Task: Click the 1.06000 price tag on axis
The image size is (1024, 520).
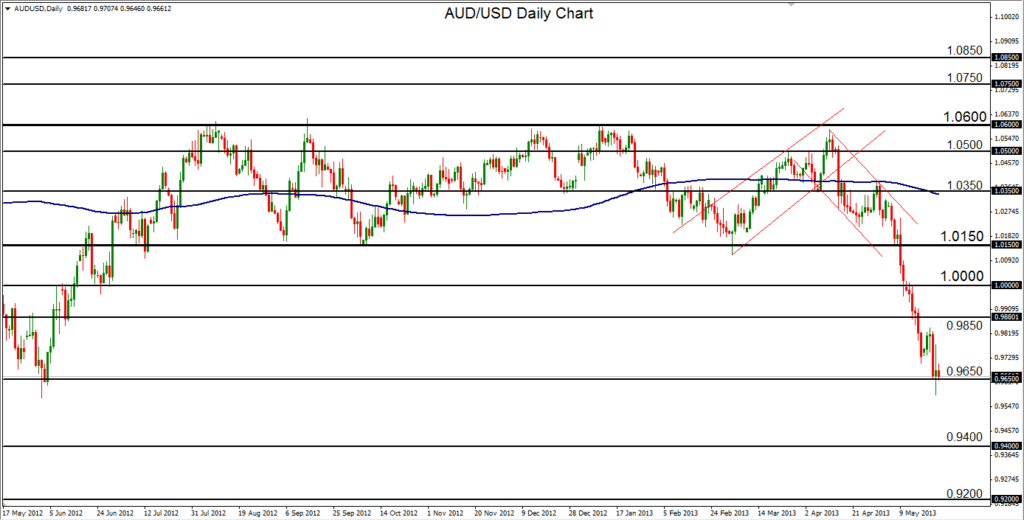Action: click(x=1005, y=124)
